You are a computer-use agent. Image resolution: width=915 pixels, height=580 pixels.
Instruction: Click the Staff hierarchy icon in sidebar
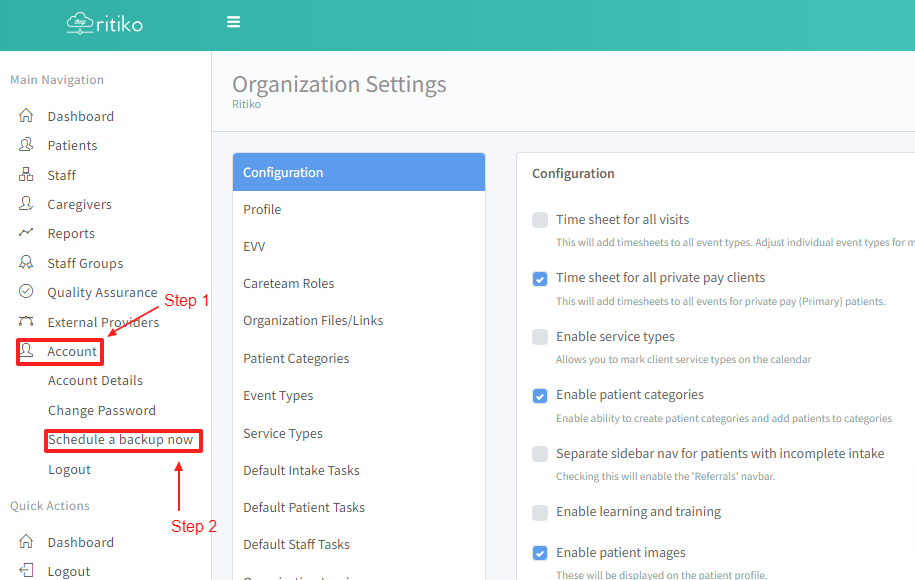(x=27, y=175)
